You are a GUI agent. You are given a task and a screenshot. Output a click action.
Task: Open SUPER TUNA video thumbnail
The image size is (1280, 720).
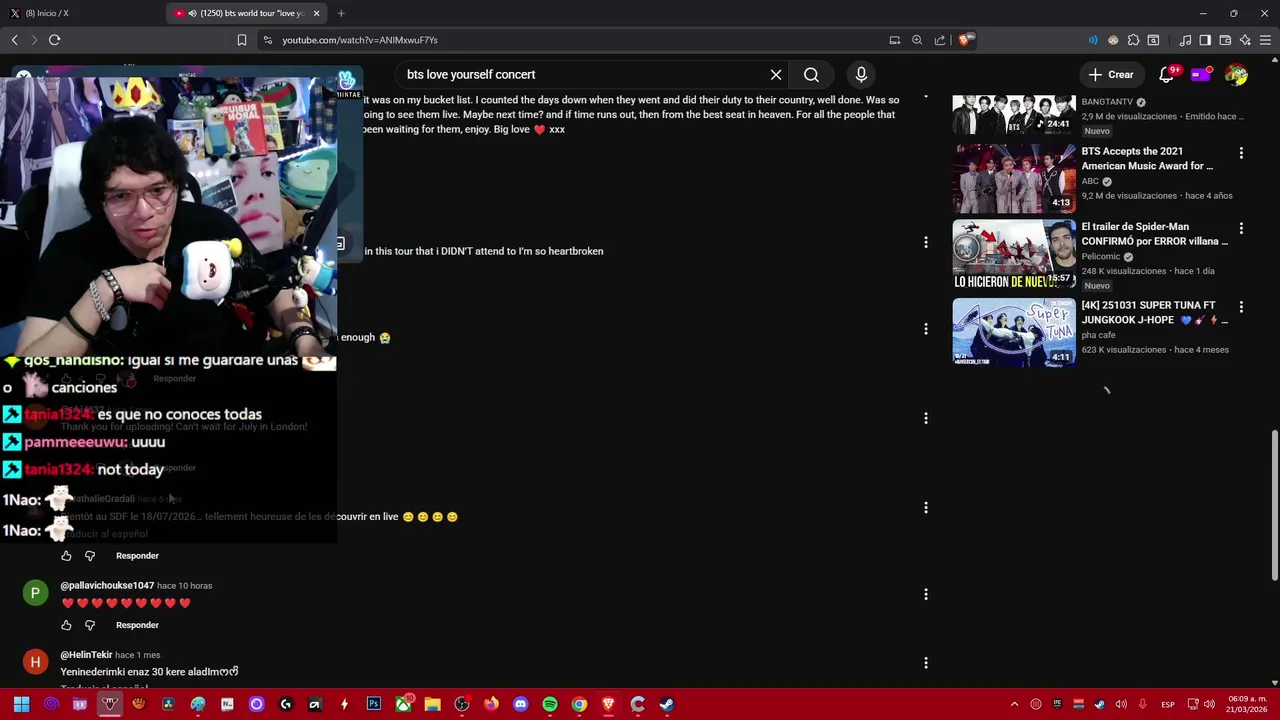(1014, 332)
